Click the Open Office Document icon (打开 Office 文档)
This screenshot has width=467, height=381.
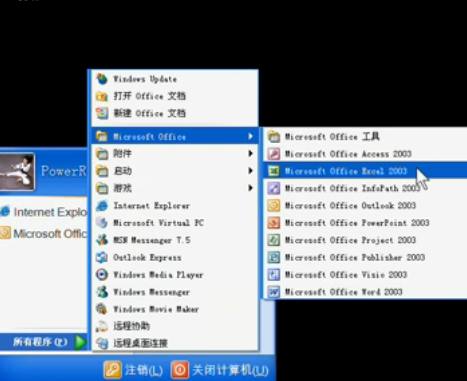pyautogui.click(x=102, y=96)
